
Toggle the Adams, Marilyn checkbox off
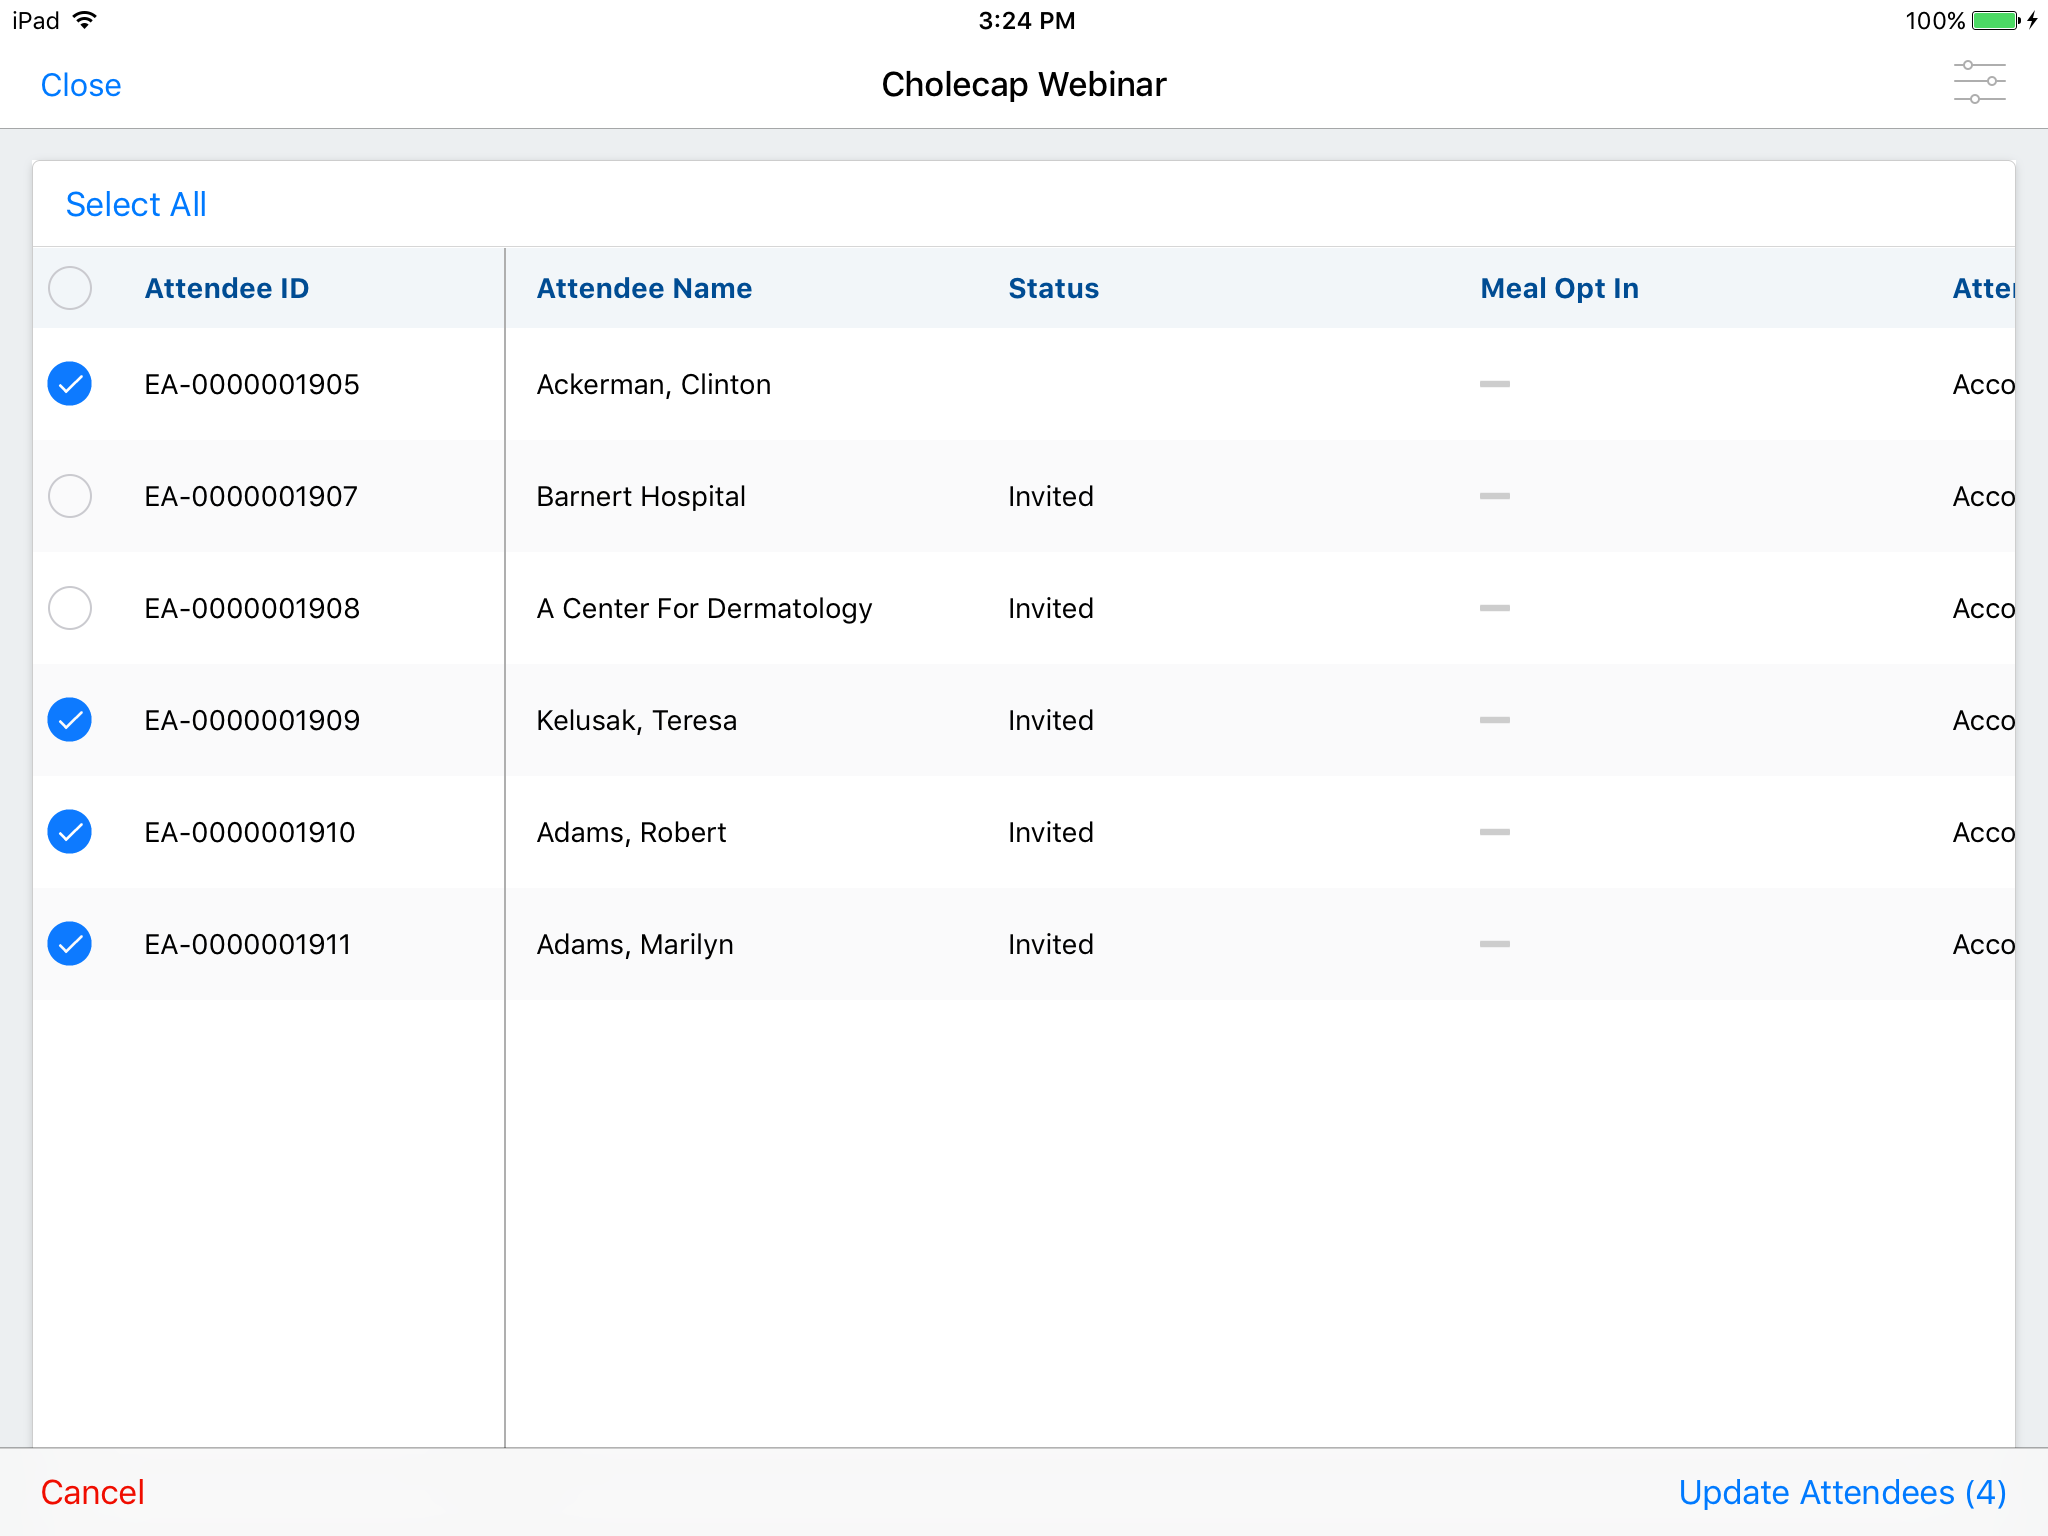click(70, 944)
